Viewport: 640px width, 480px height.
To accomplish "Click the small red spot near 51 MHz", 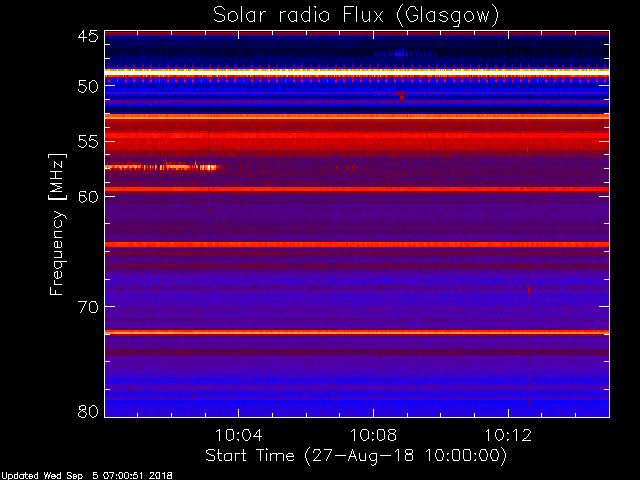I will (402, 98).
